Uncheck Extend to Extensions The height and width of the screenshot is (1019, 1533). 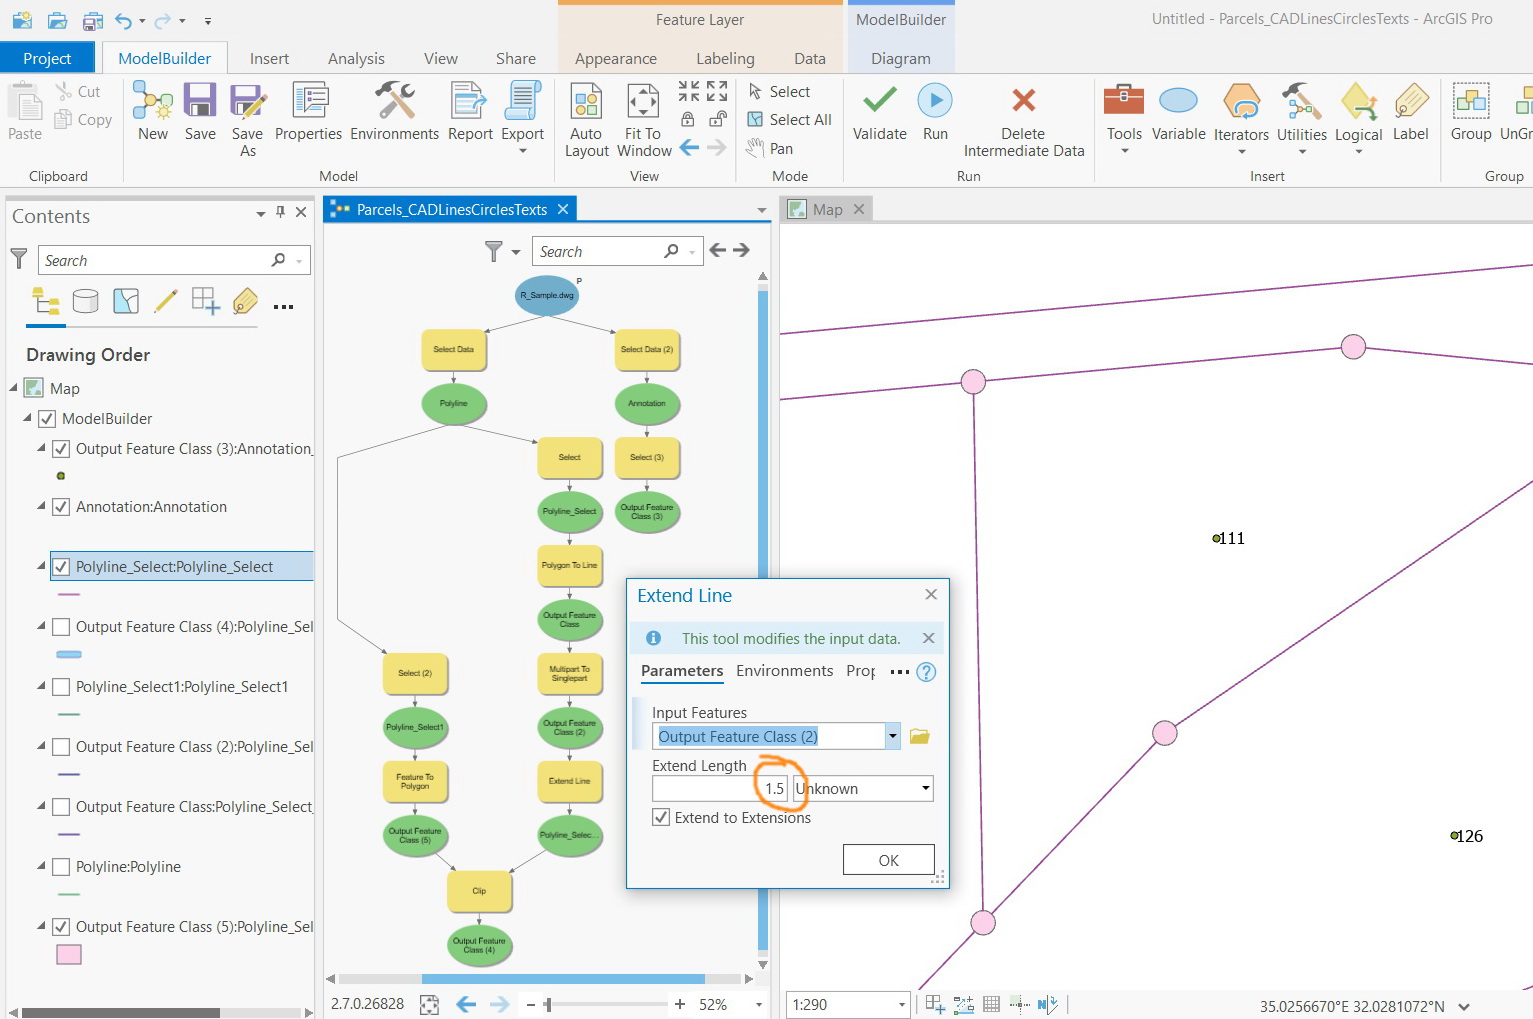pos(660,817)
